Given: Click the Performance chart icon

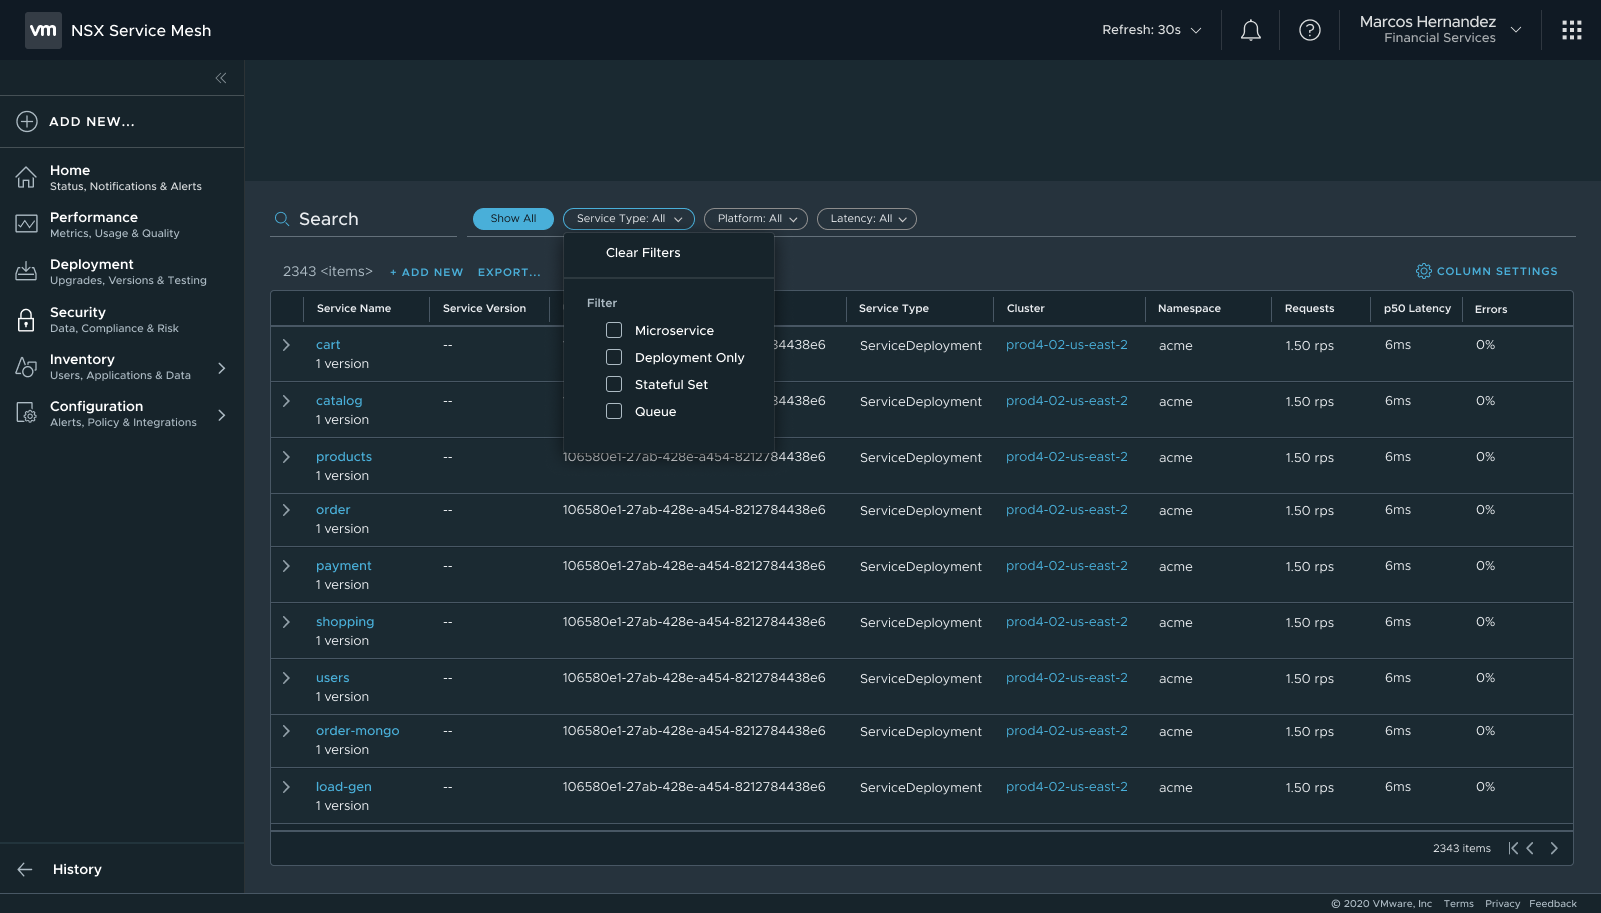Looking at the screenshot, I should 26,223.
